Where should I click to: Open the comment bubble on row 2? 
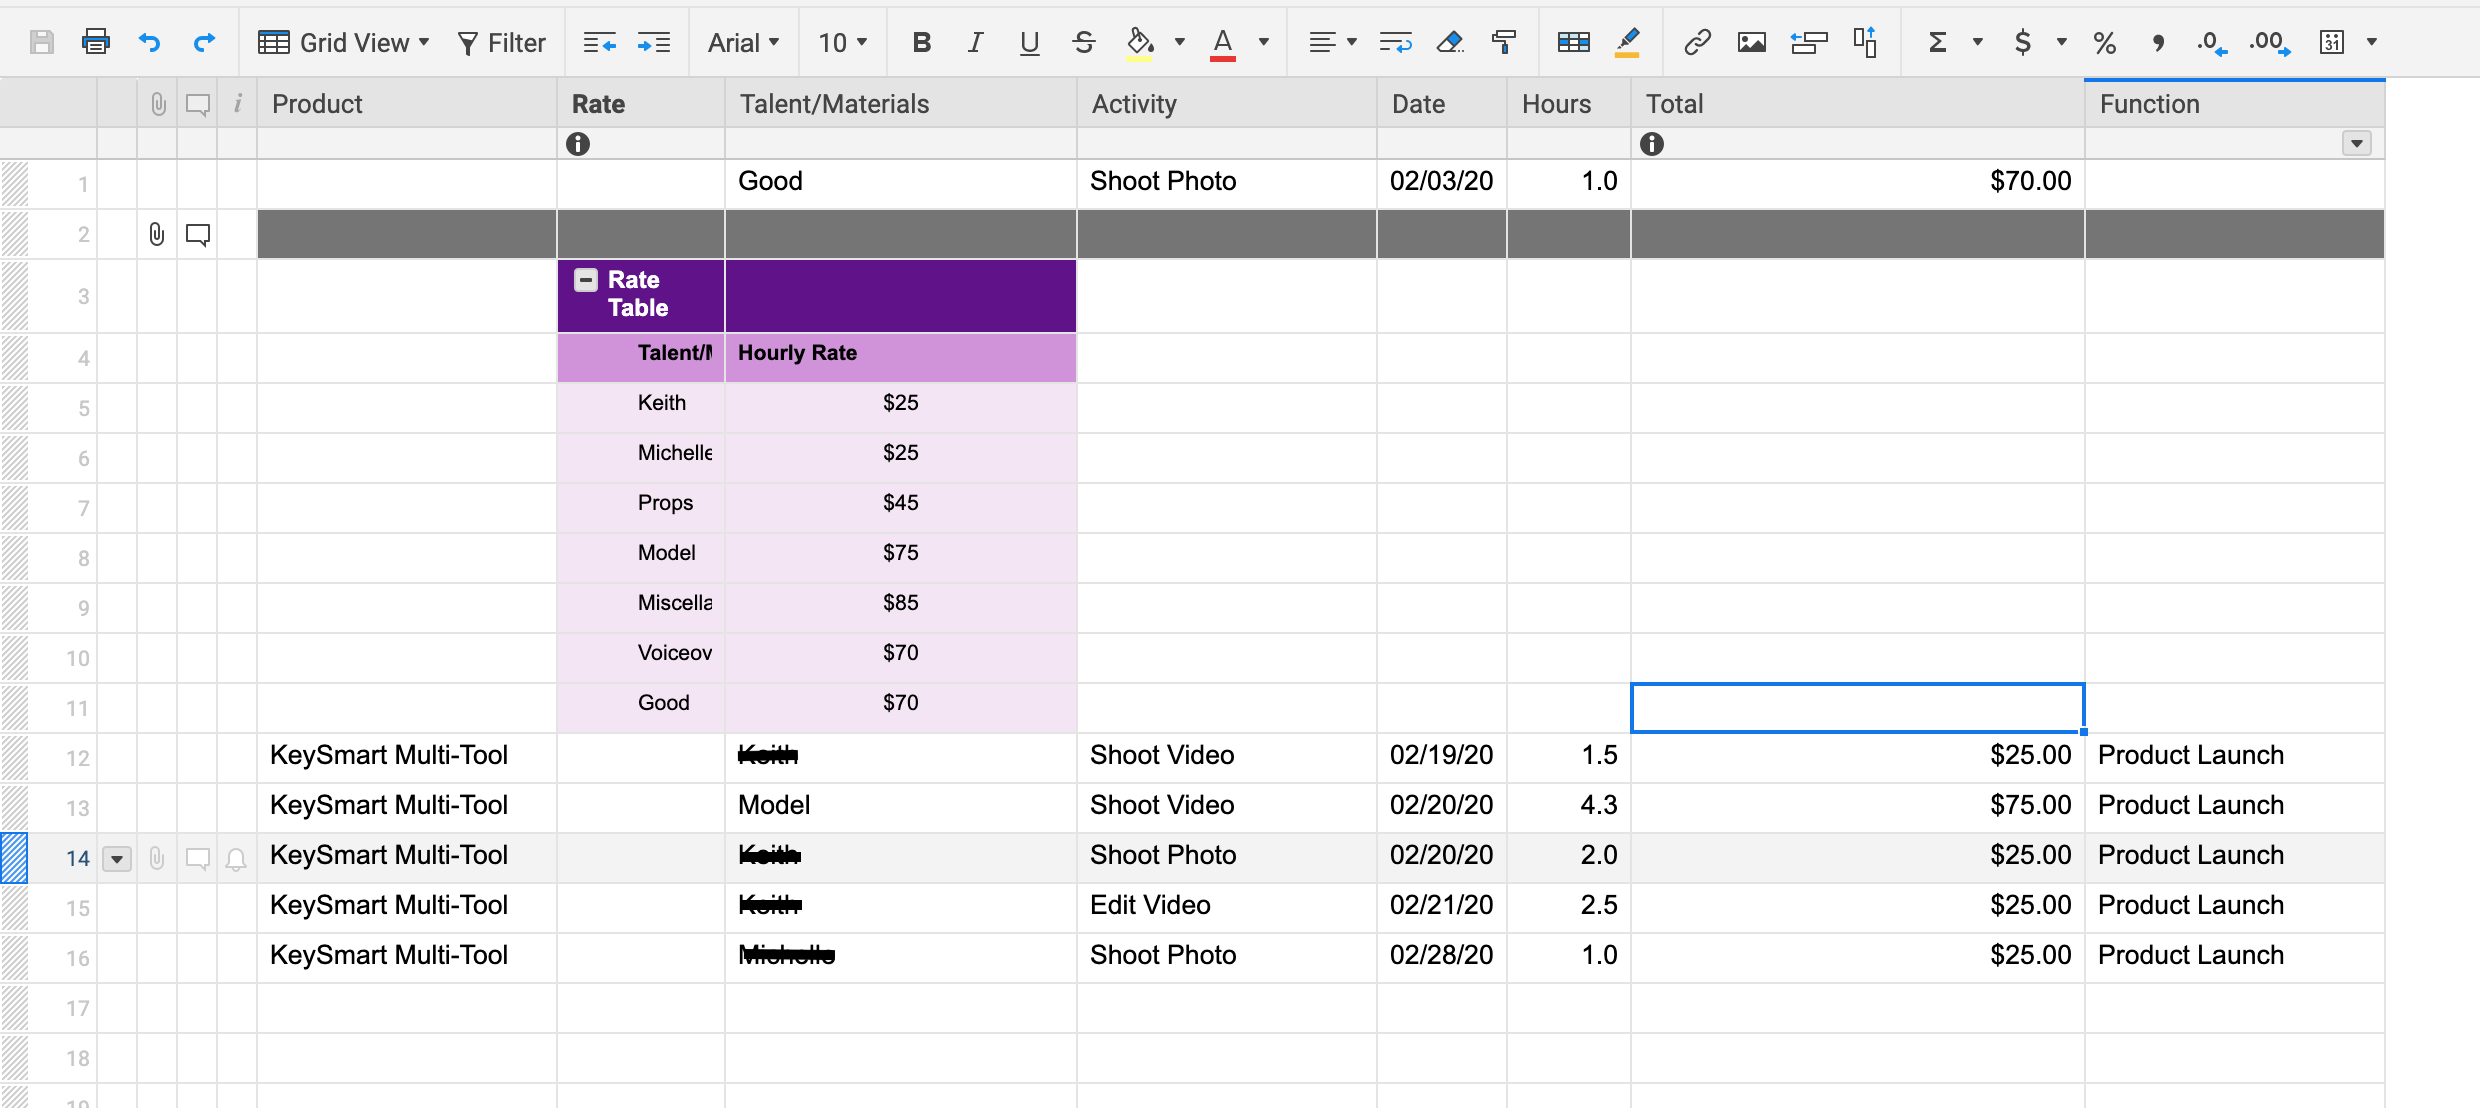pyautogui.click(x=198, y=235)
